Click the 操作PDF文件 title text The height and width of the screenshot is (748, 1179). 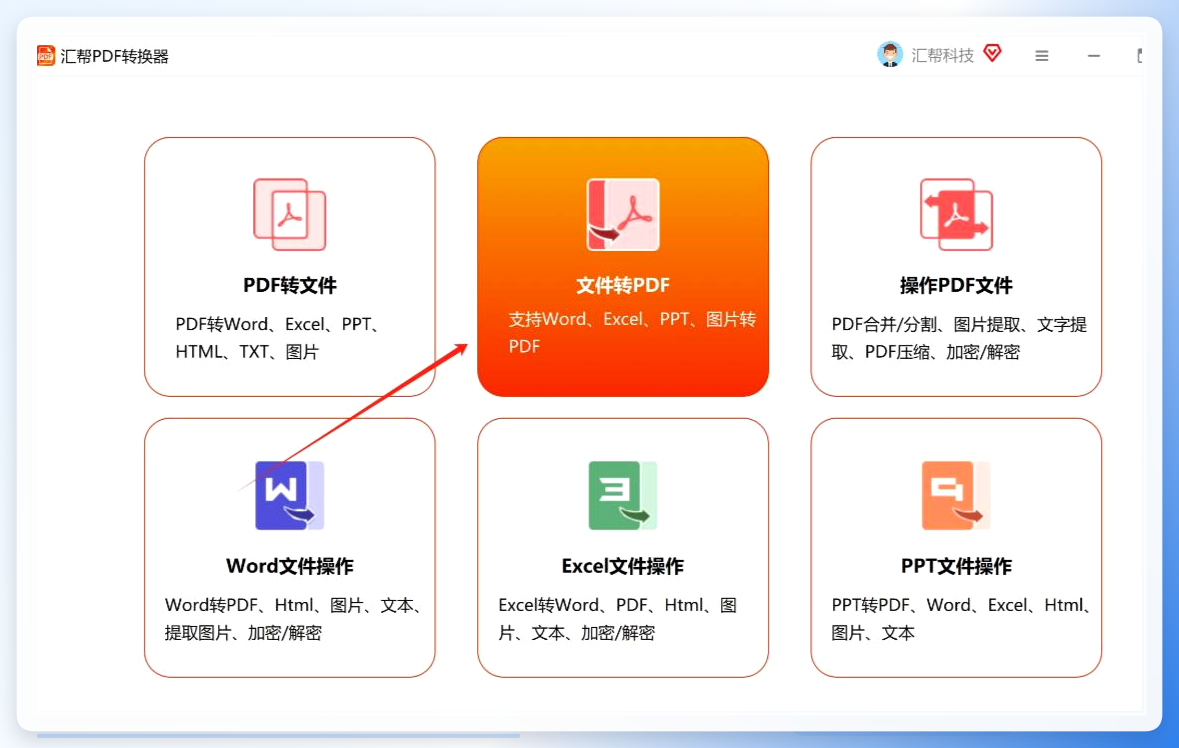coord(956,286)
